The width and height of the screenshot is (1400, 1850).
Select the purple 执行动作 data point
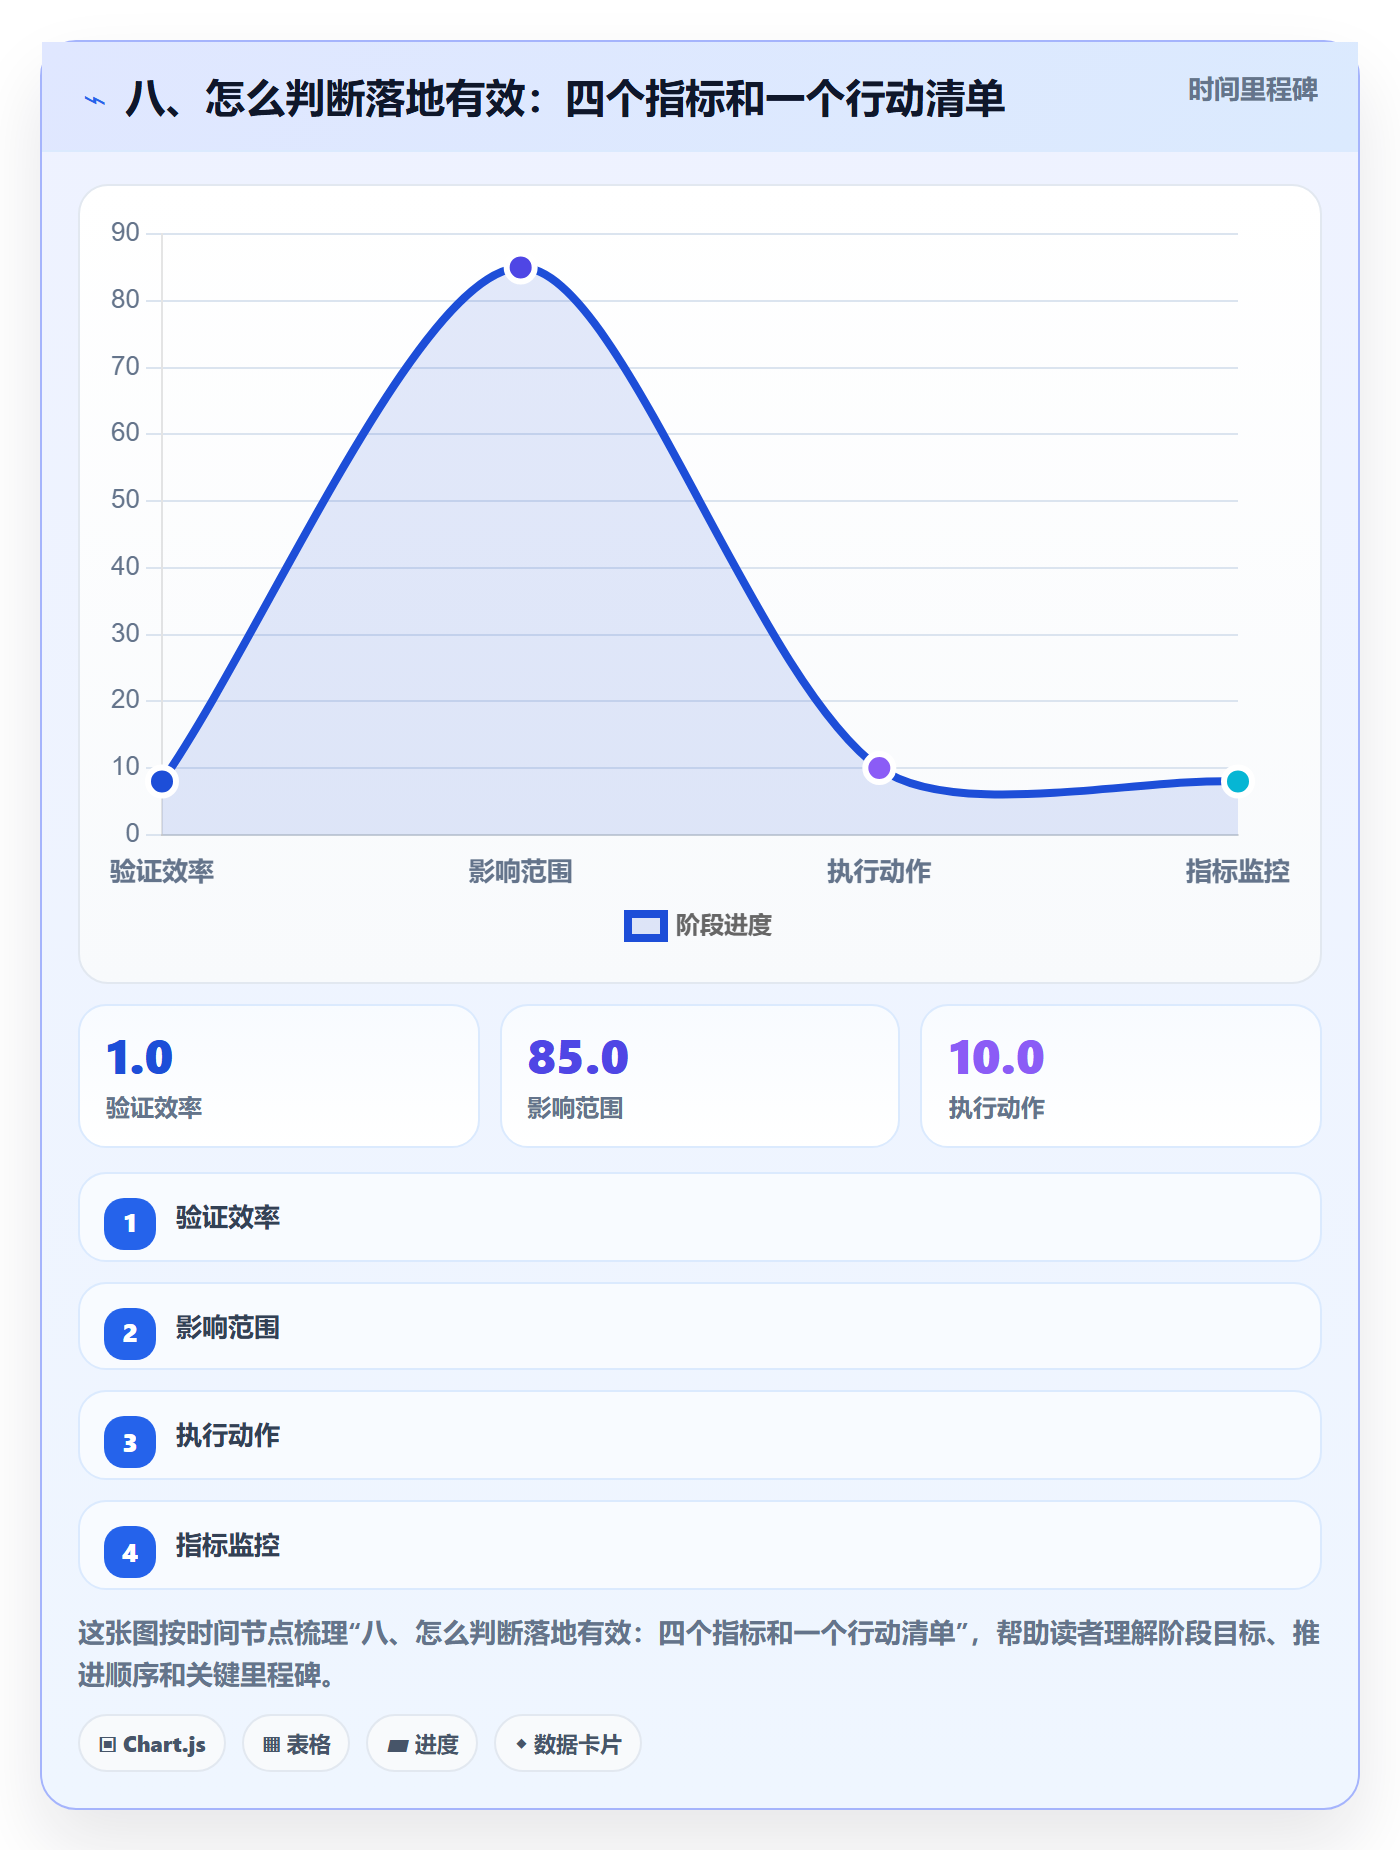click(879, 768)
